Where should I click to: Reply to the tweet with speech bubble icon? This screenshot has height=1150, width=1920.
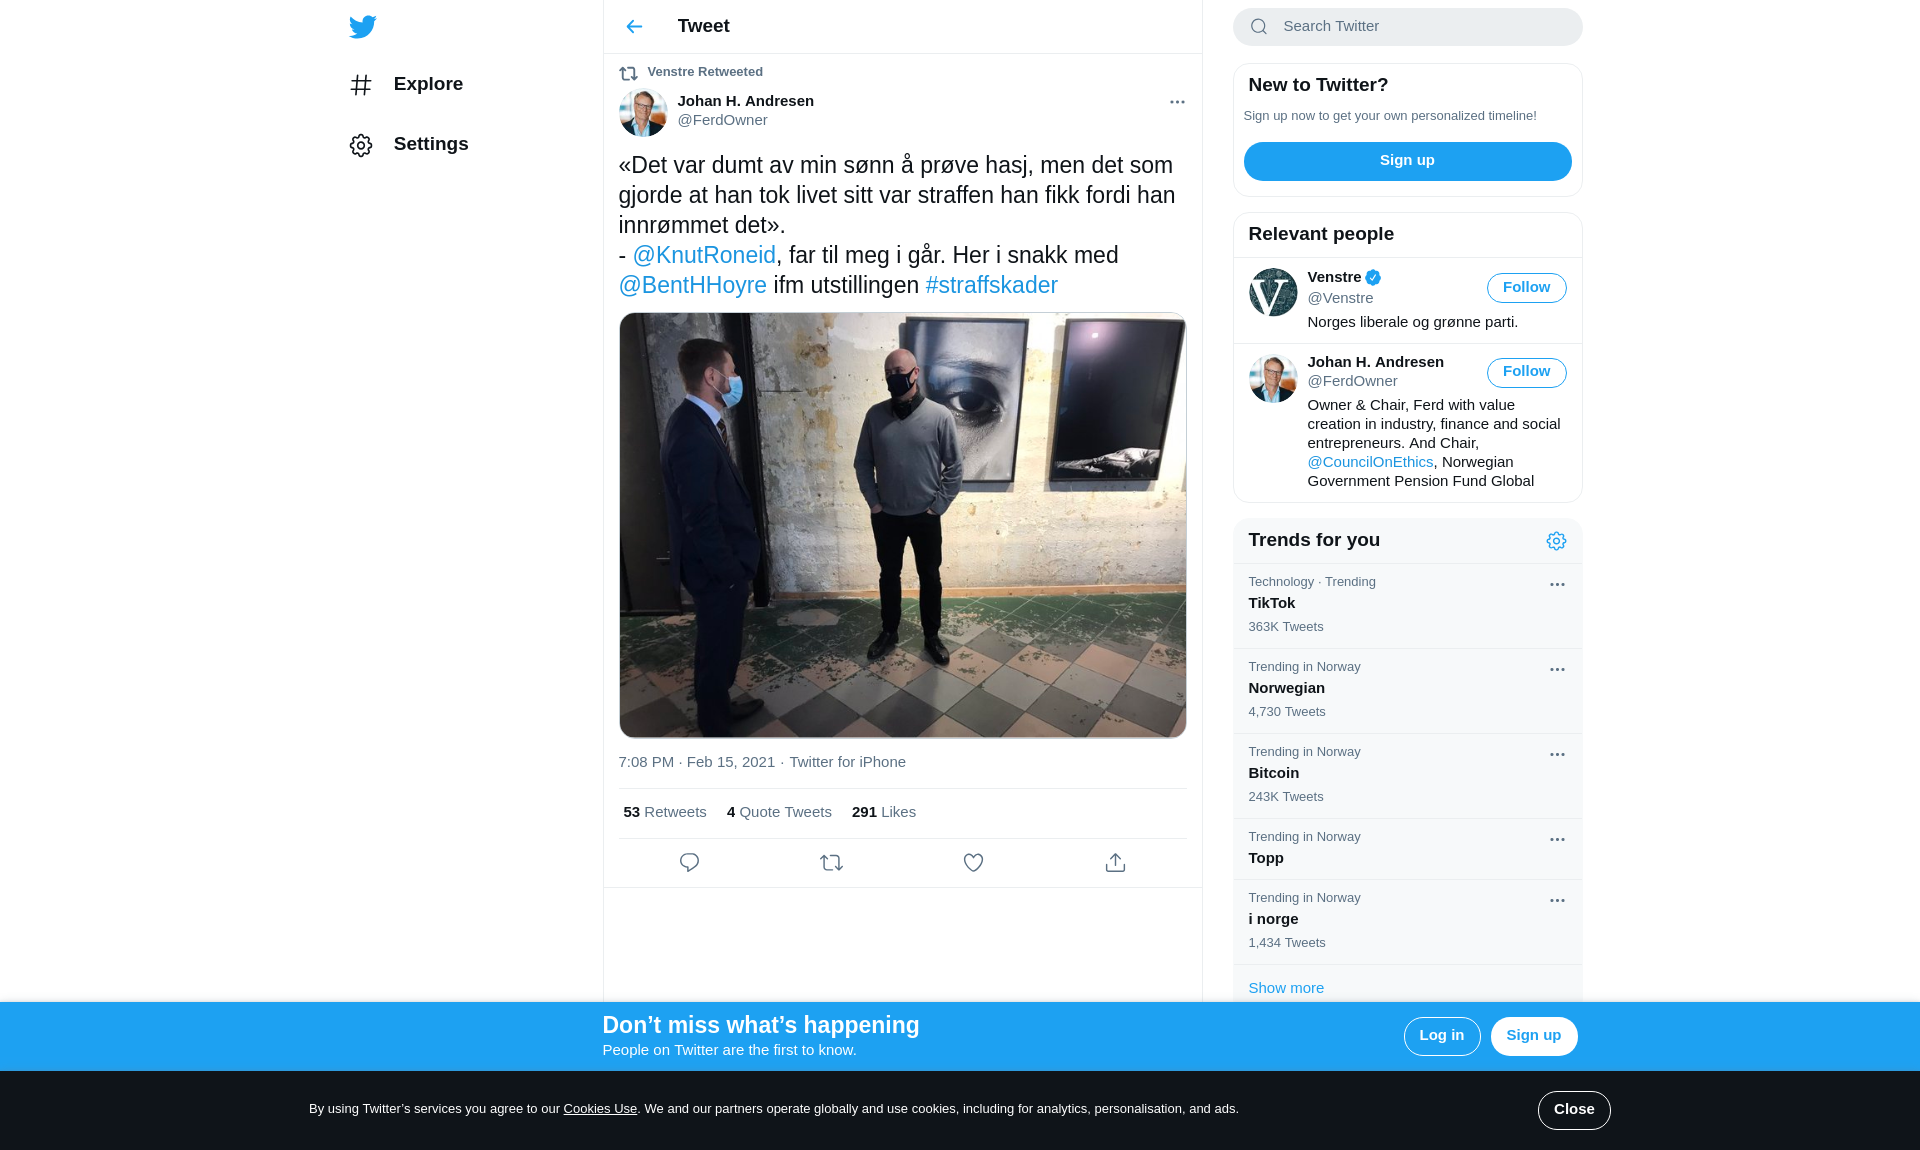coord(689,862)
